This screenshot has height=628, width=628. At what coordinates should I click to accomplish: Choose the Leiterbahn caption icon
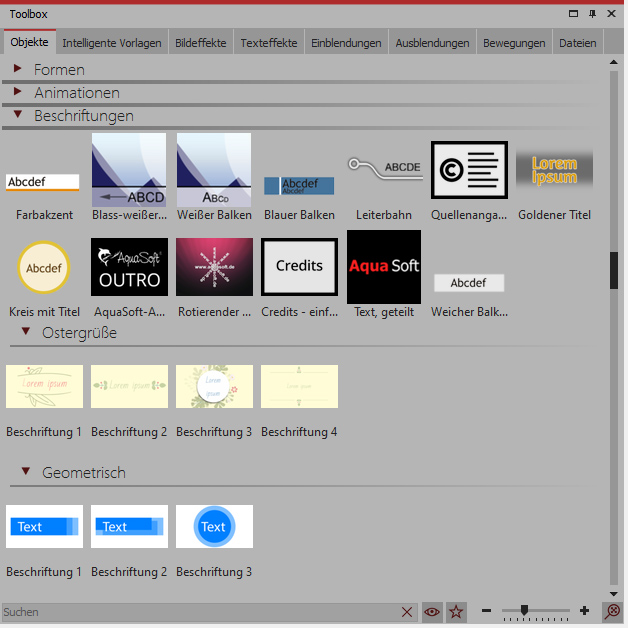tap(384, 170)
